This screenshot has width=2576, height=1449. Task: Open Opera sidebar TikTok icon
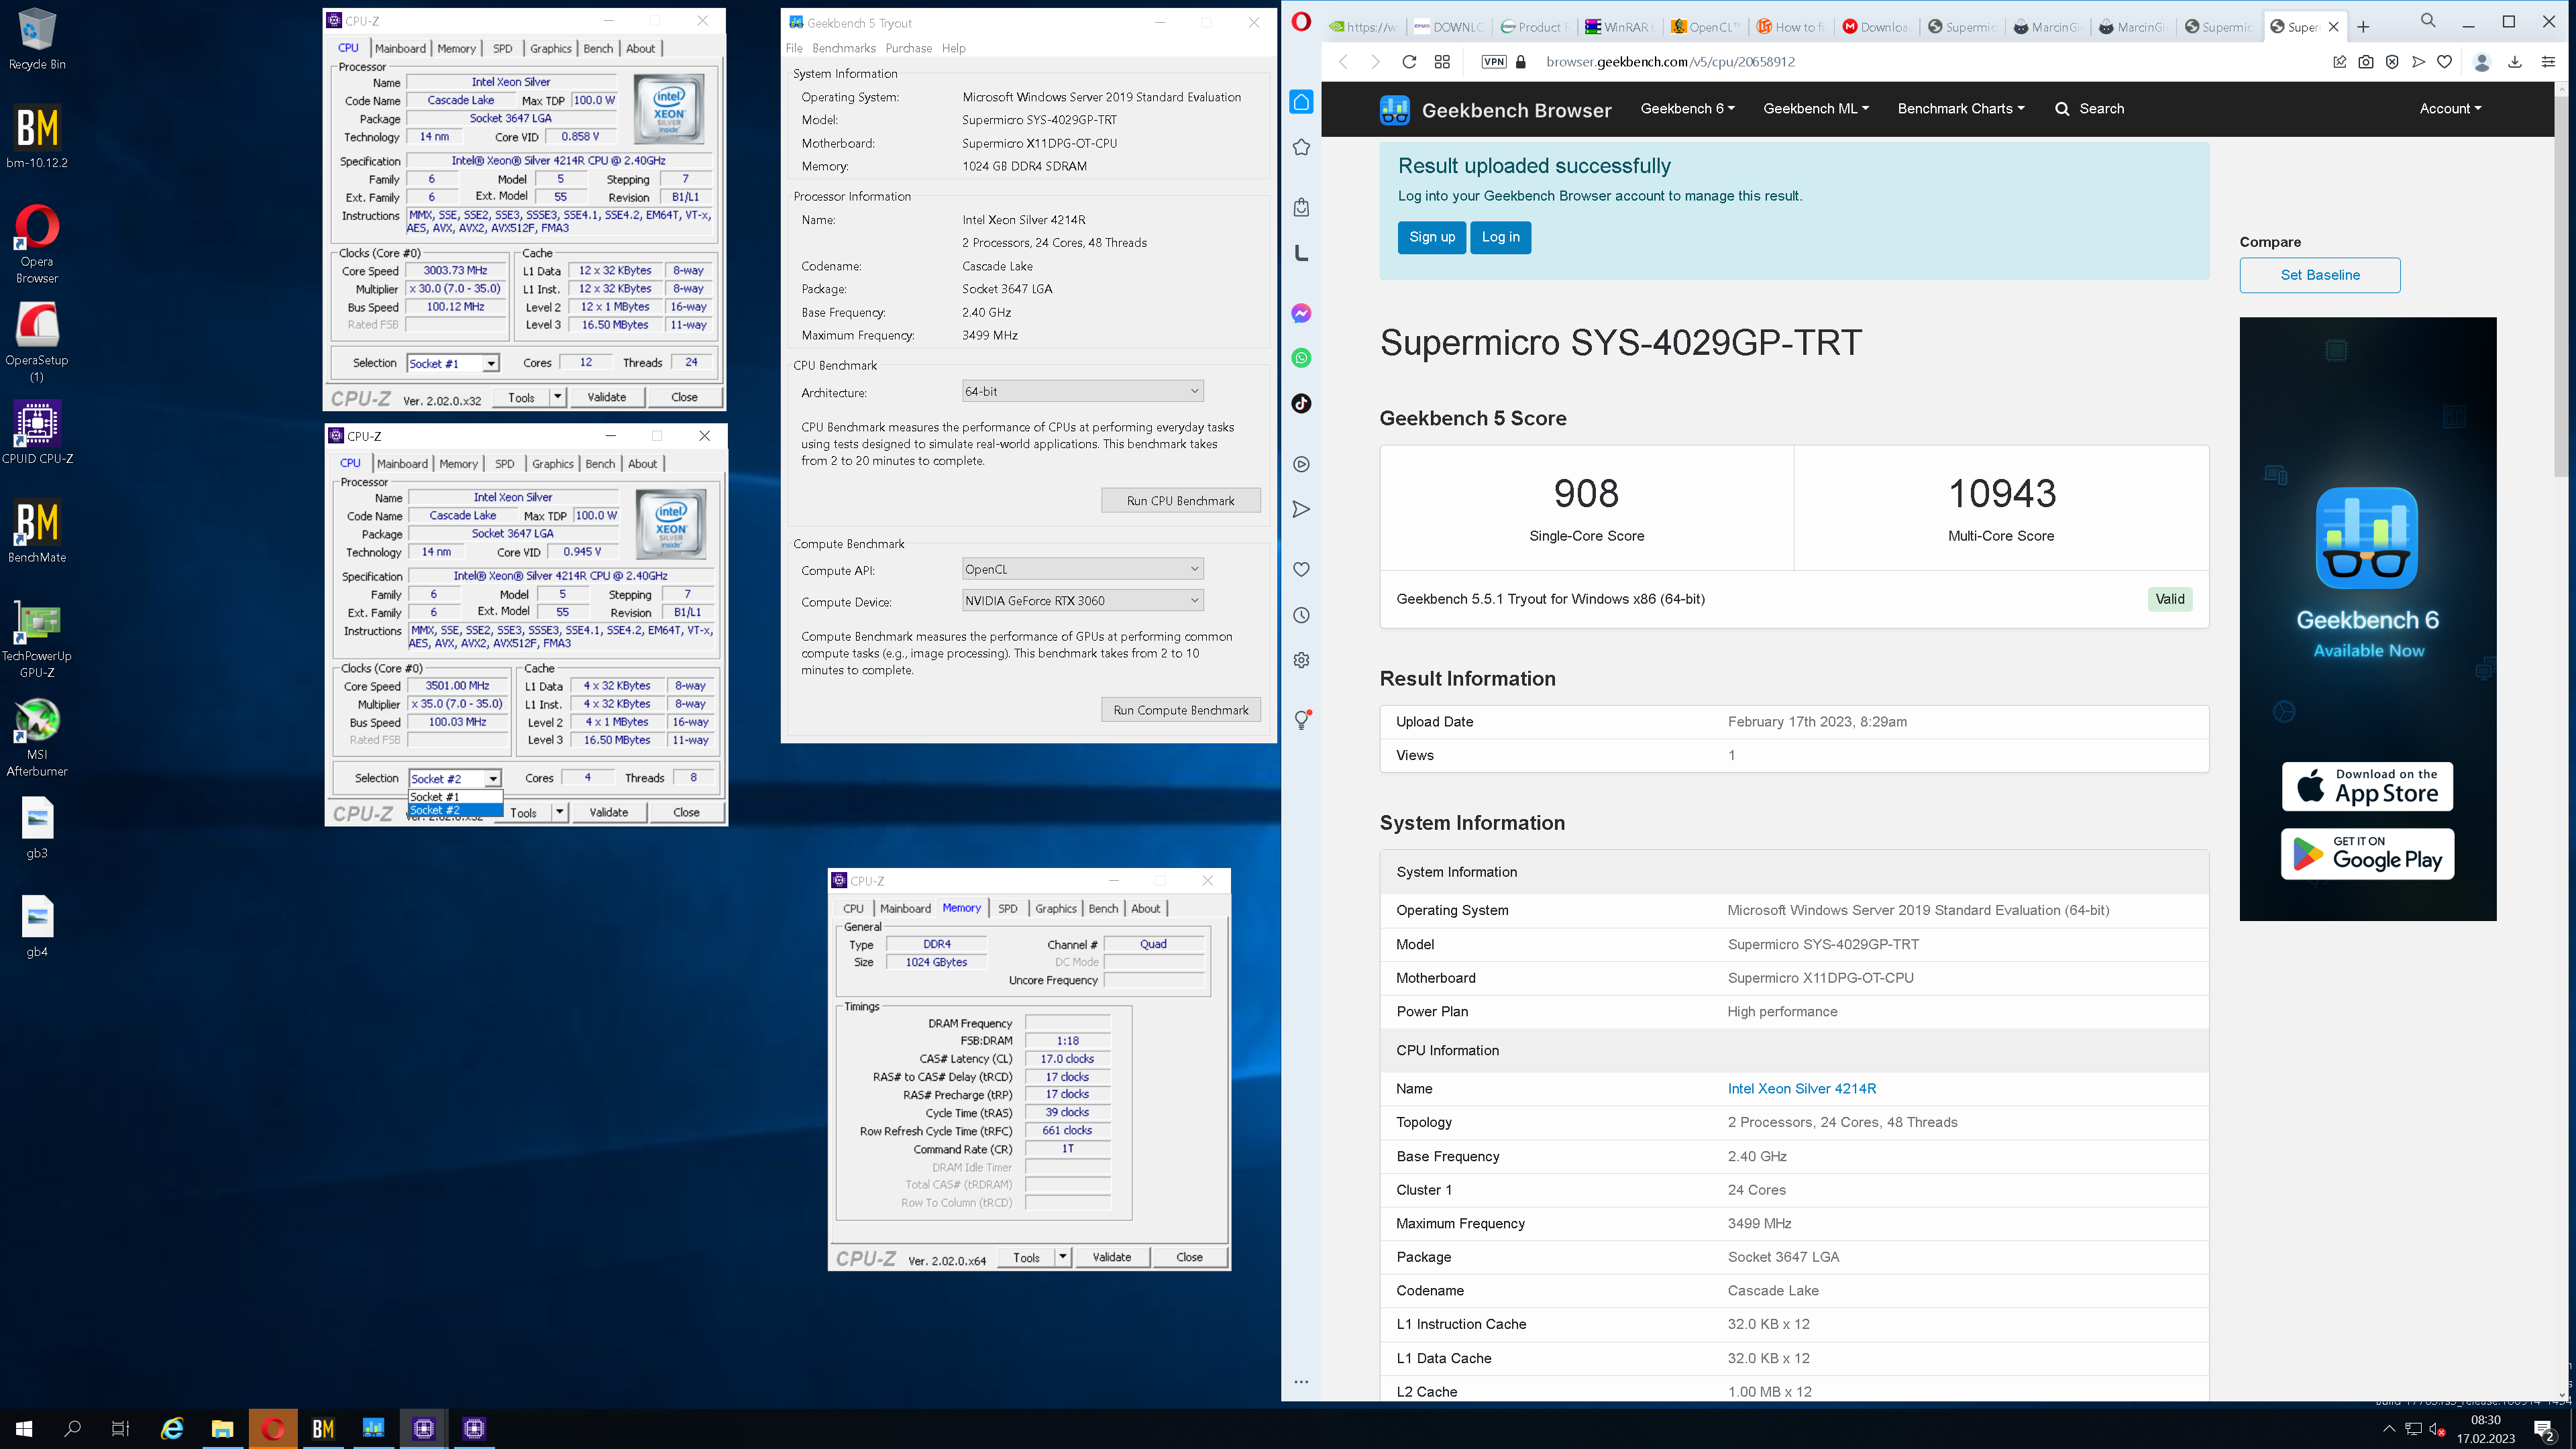coord(1301,403)
